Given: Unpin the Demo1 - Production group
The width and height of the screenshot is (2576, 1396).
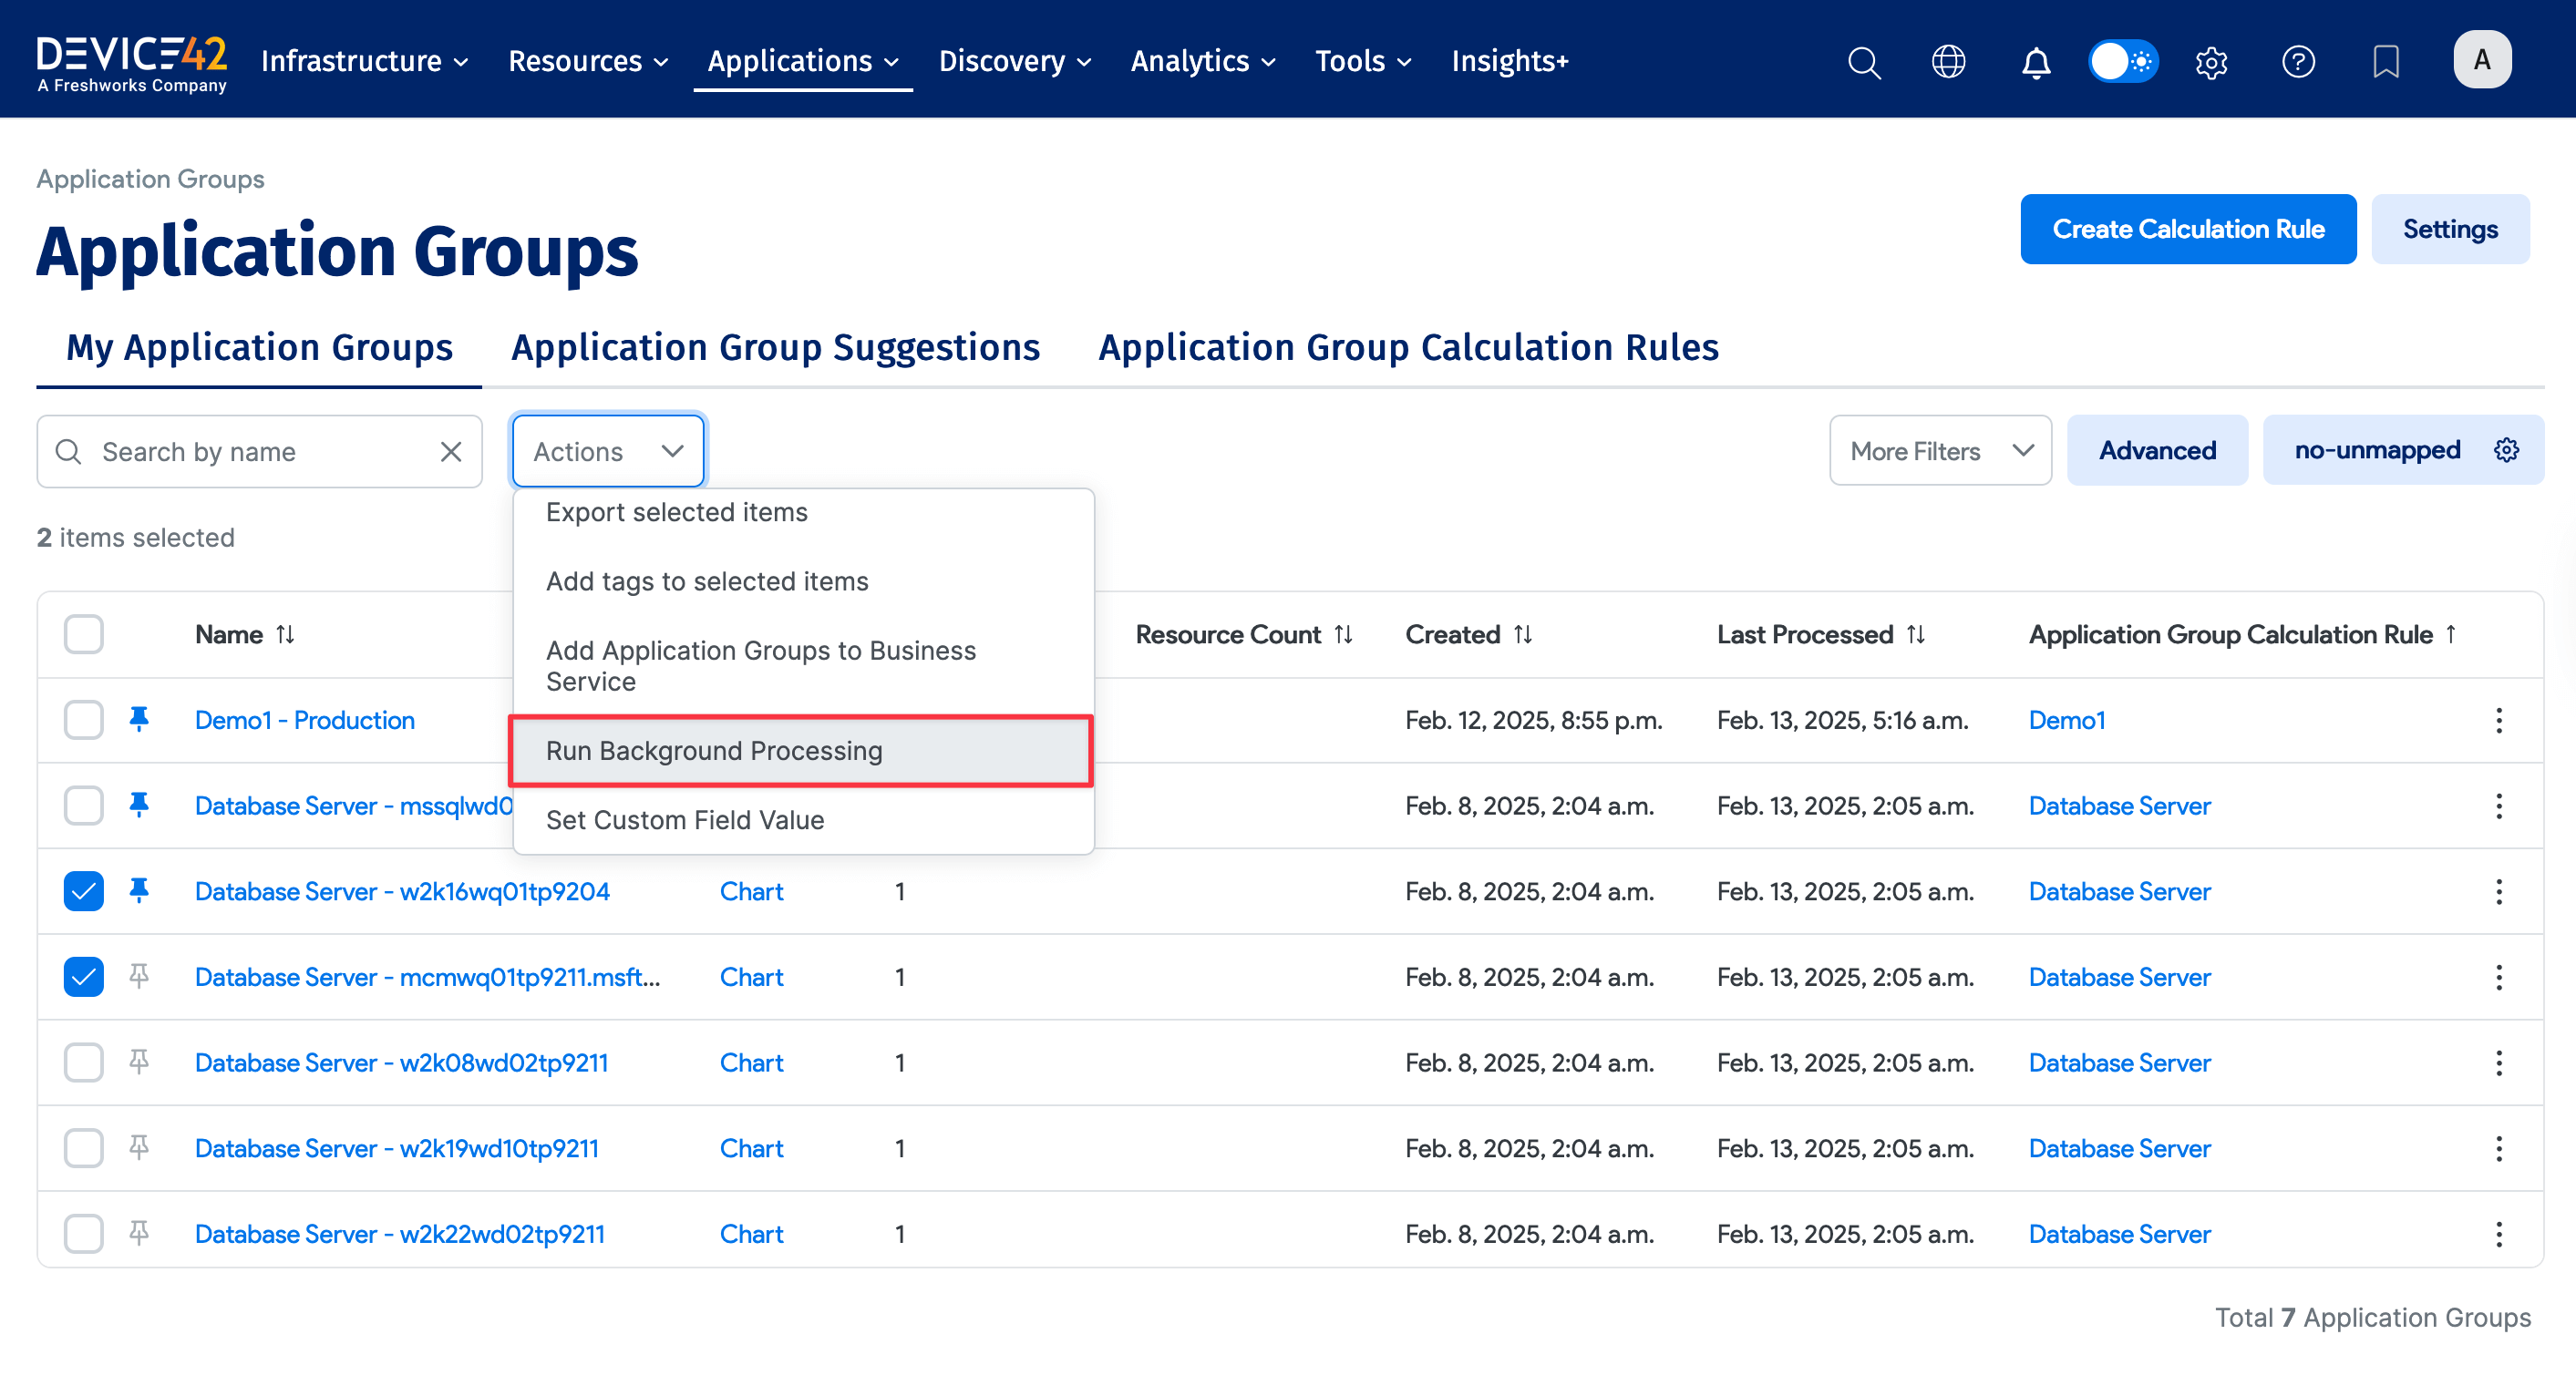Looking at the screenshot, I should [140, 719].
